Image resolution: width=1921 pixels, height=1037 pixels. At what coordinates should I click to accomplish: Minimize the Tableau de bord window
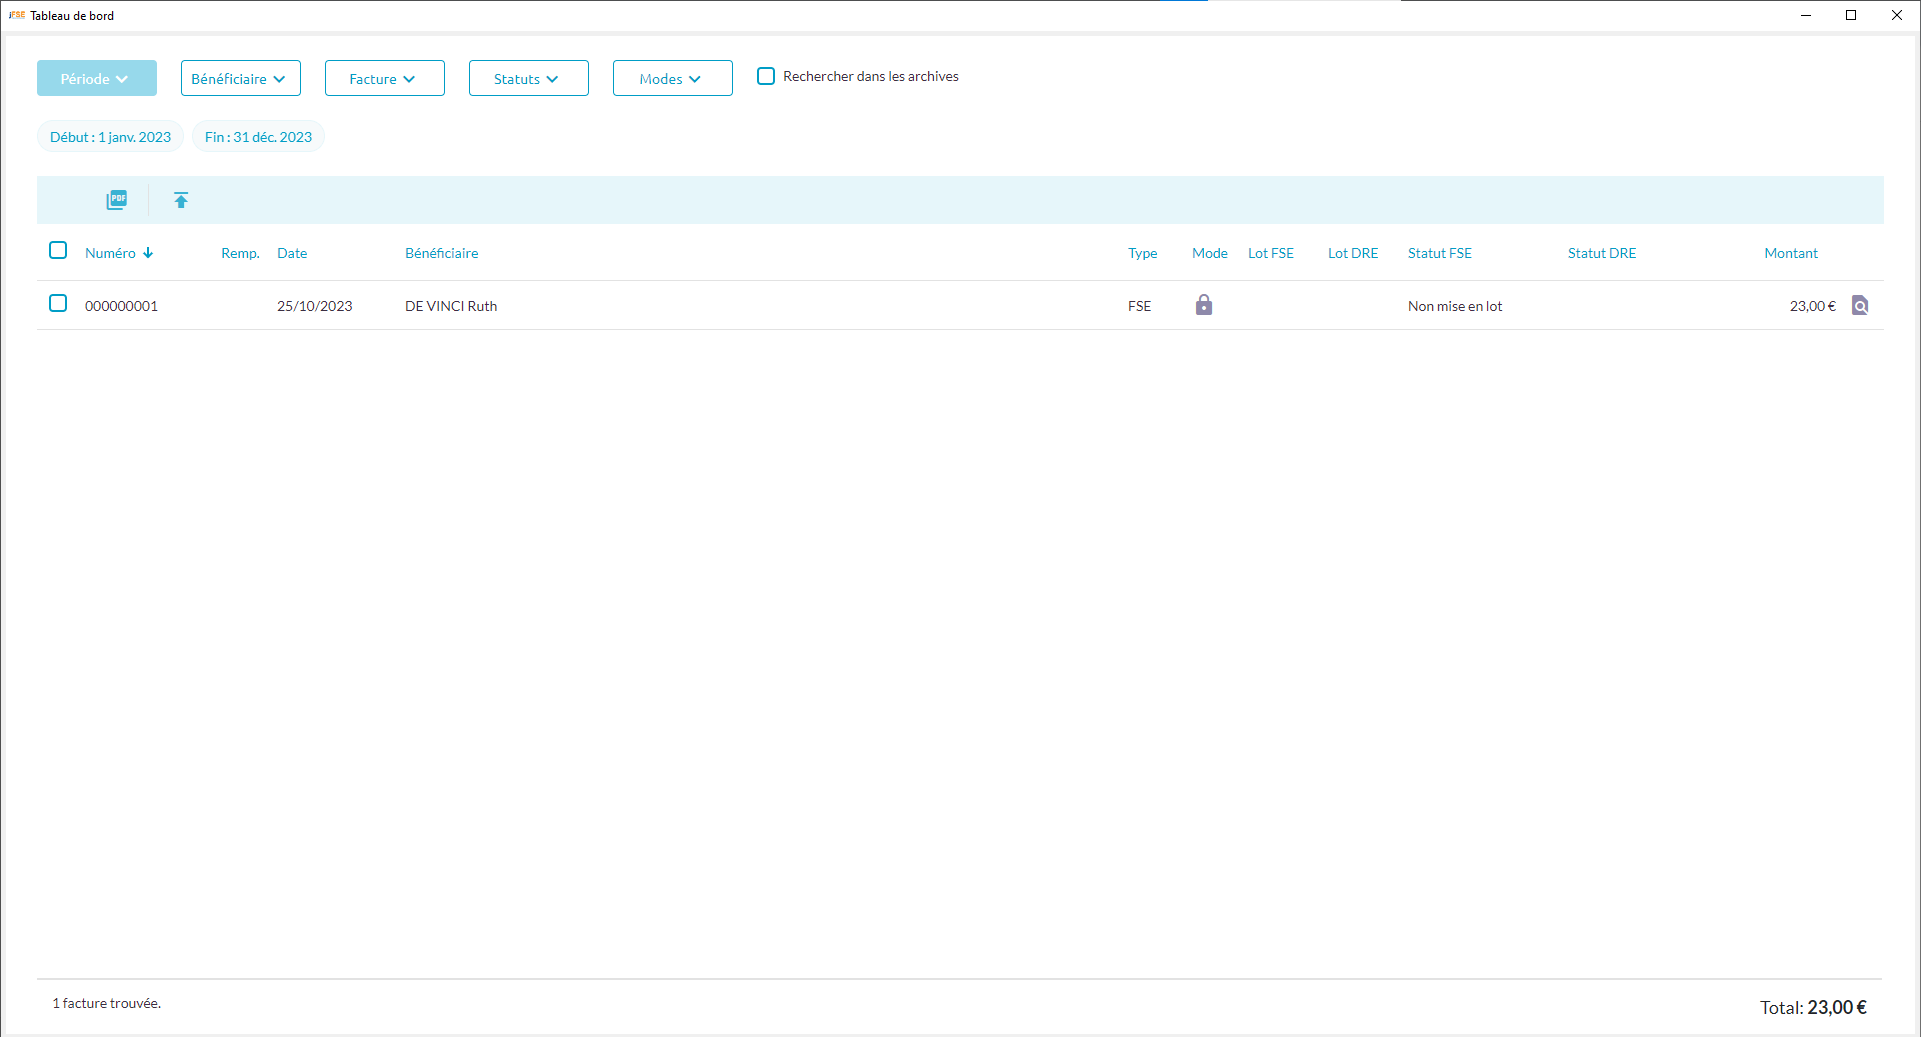[x=1806, y=15]
